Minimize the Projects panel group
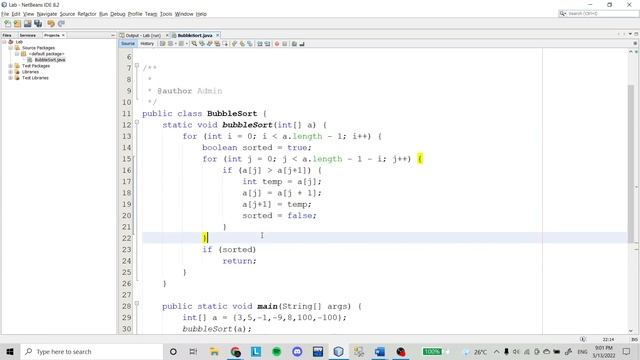Screen dimensions: 640x360 [x=113, y=36]
